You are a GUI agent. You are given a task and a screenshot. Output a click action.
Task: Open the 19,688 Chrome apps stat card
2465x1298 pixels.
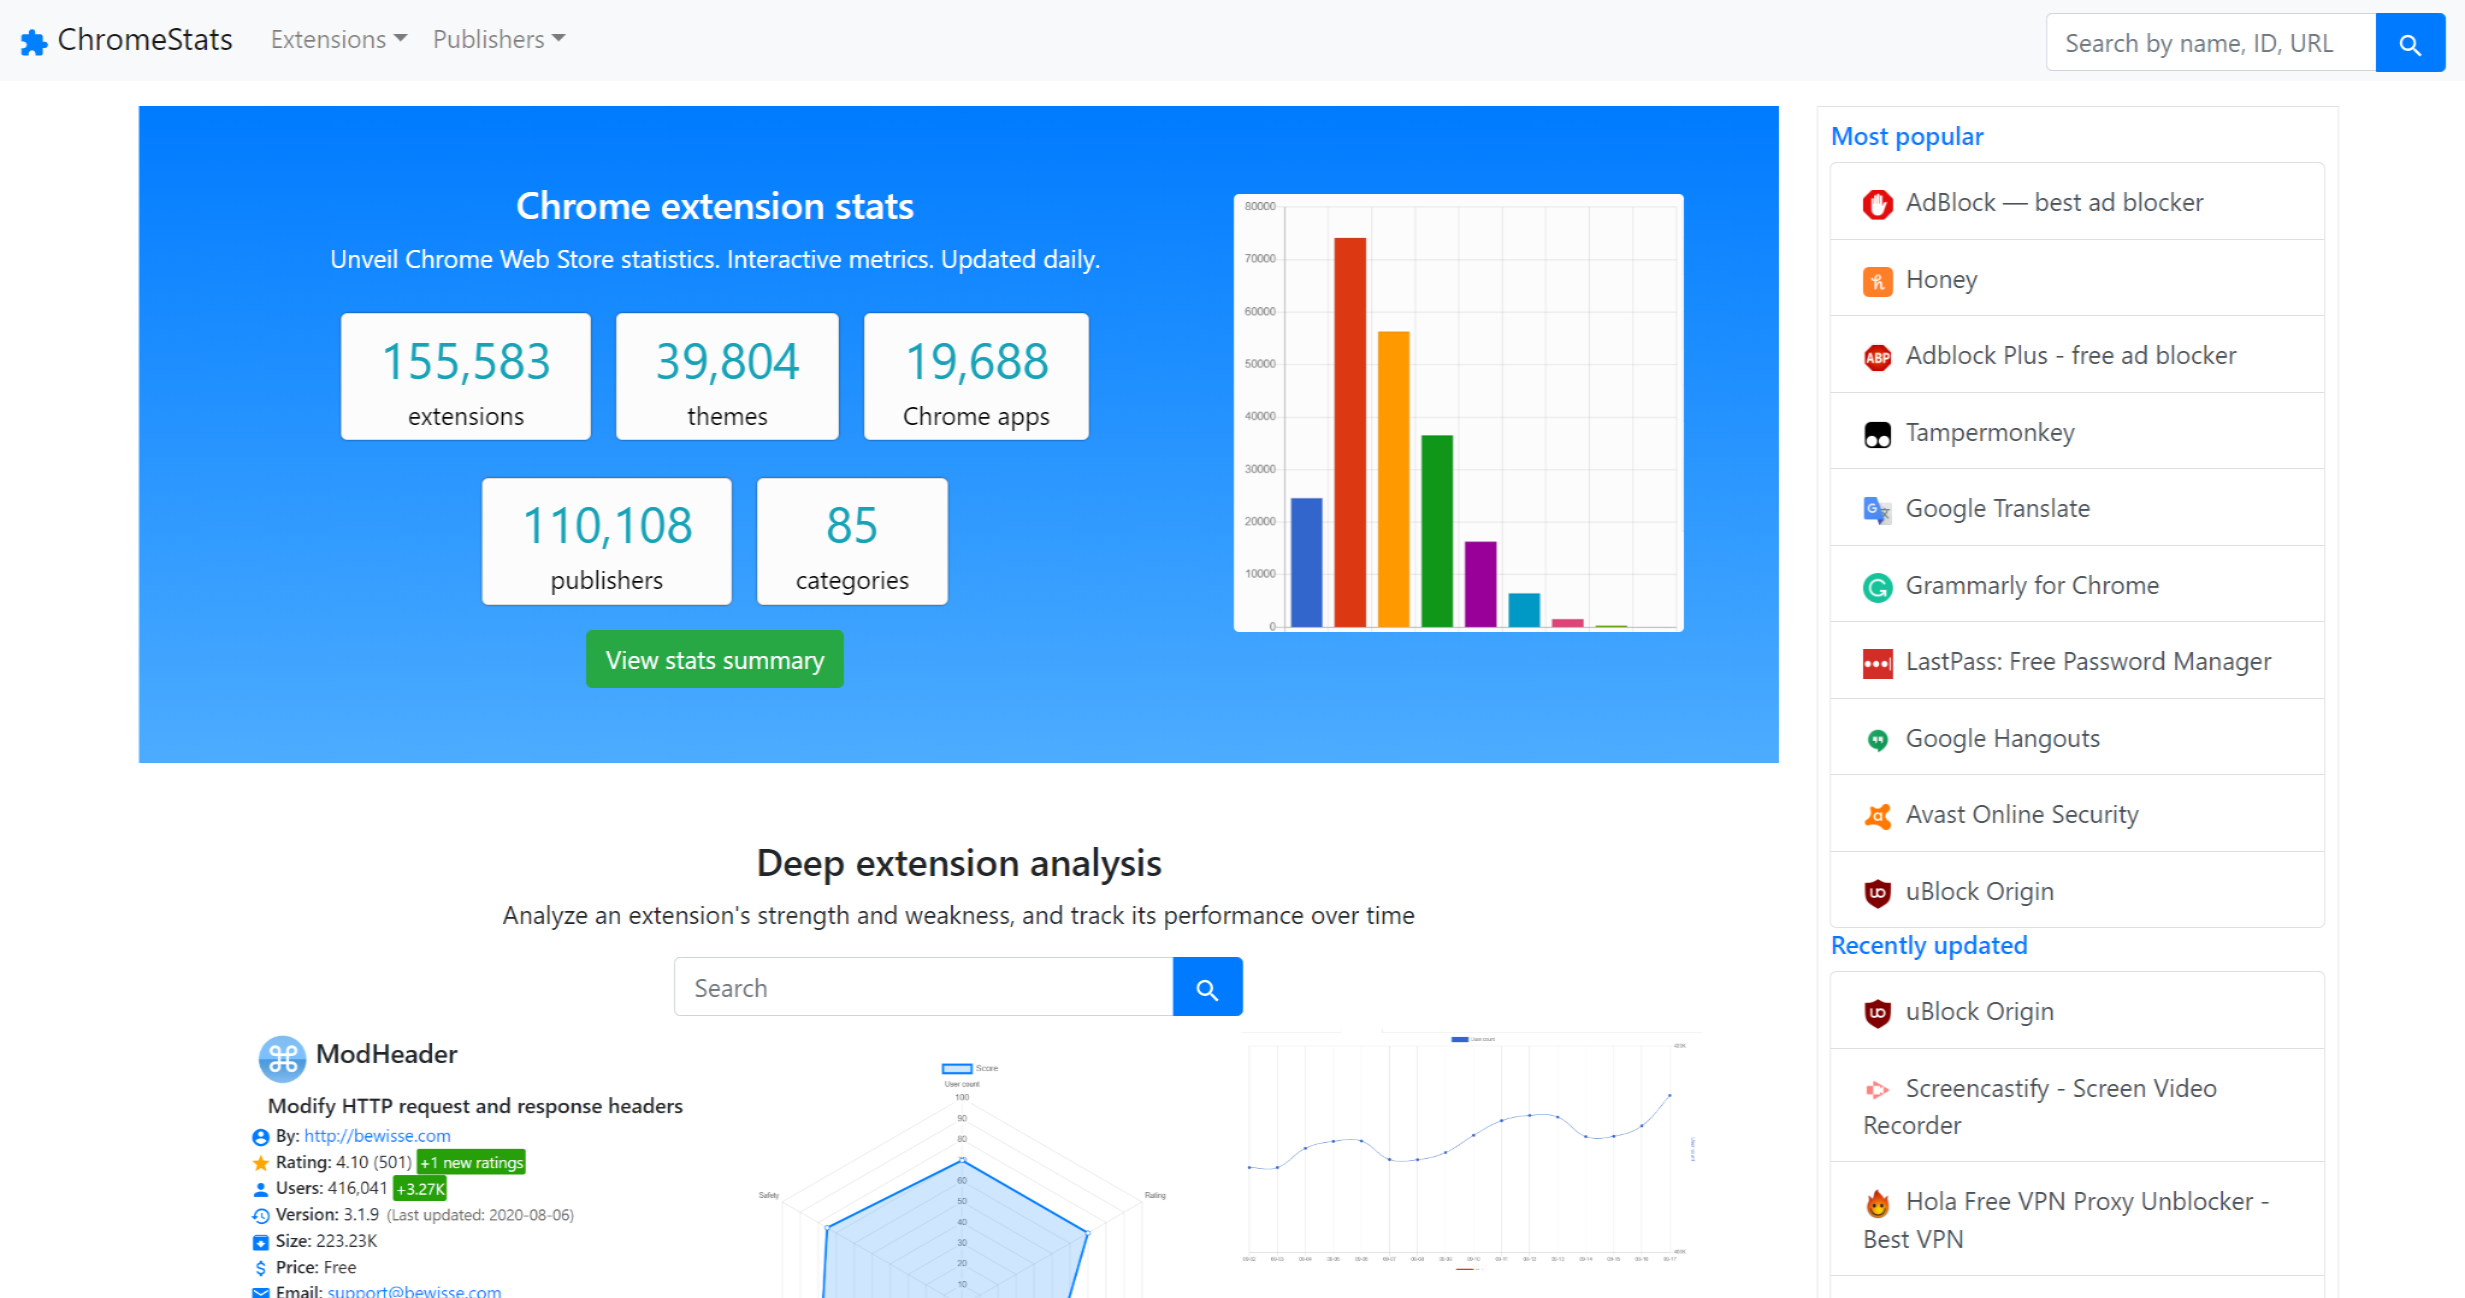coord(976,377)
